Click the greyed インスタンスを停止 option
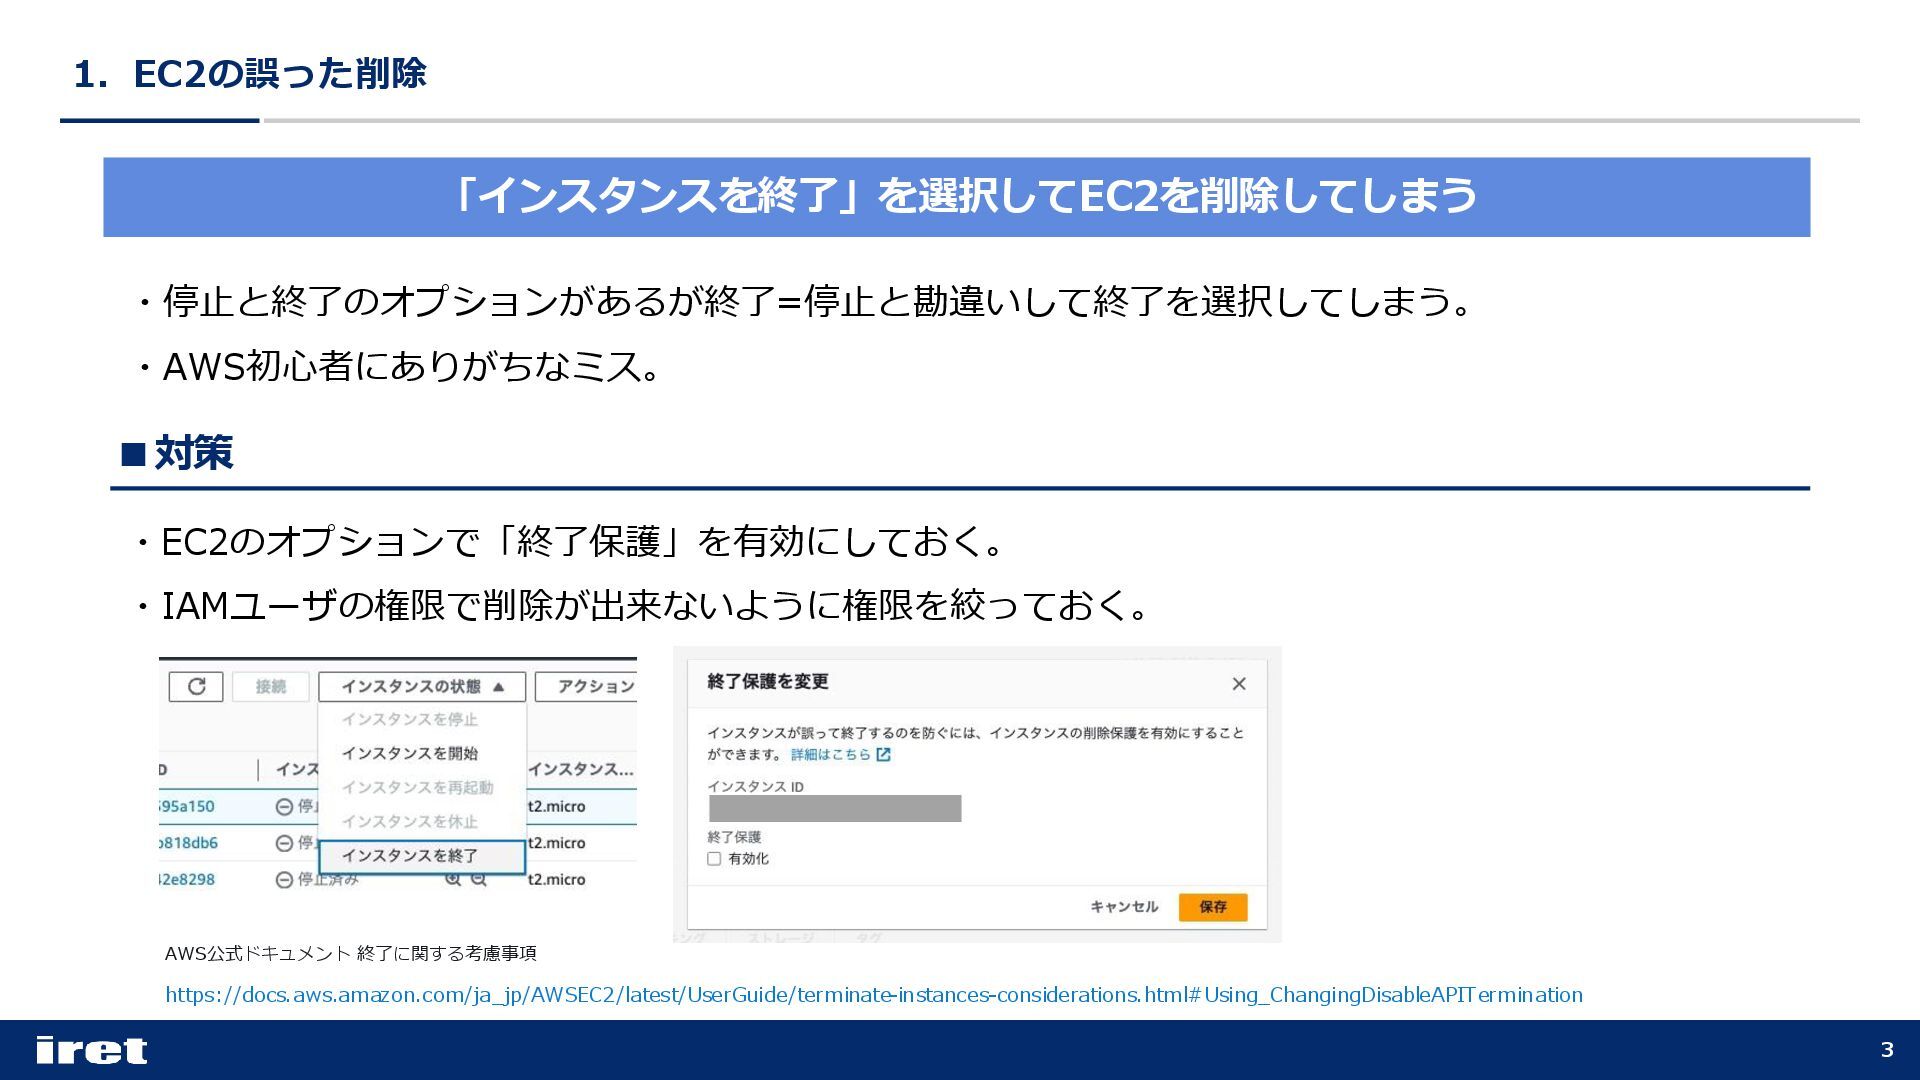The width and height of the screenshot is (1920, 1080). (410, 719)
